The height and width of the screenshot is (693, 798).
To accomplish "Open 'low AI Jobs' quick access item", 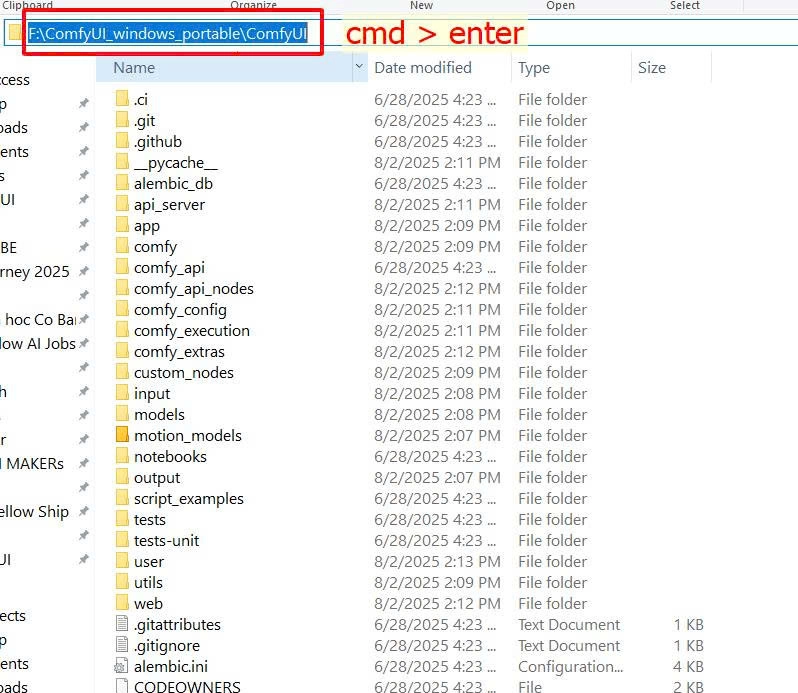I will [x=38, y=343].
